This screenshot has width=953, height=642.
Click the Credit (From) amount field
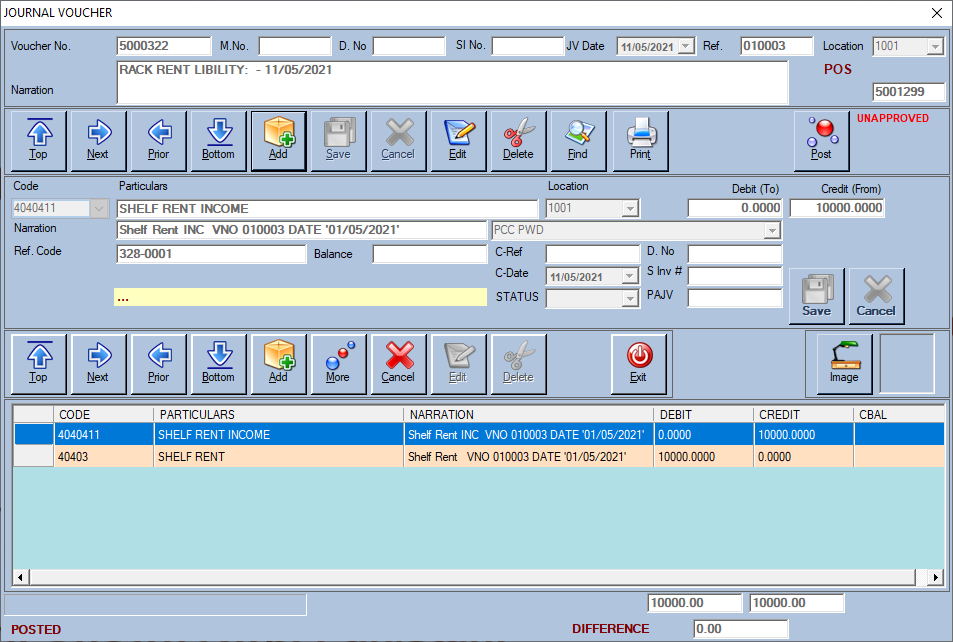click(x=836, y=208)
